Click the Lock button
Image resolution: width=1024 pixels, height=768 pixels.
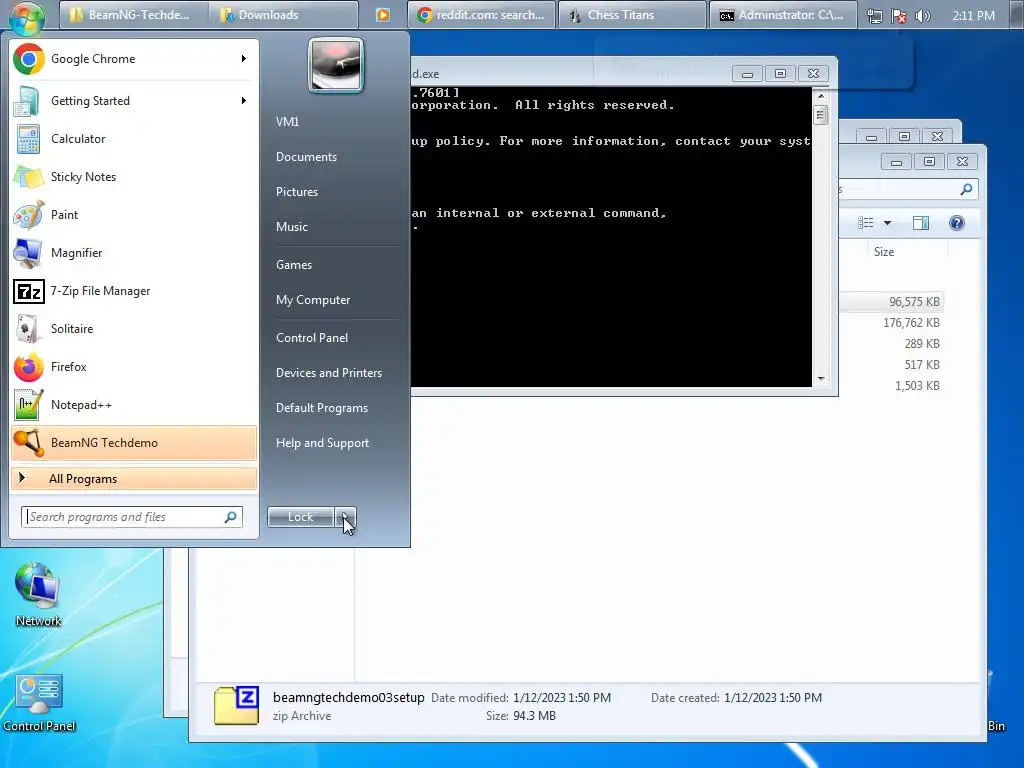(300, 517)
